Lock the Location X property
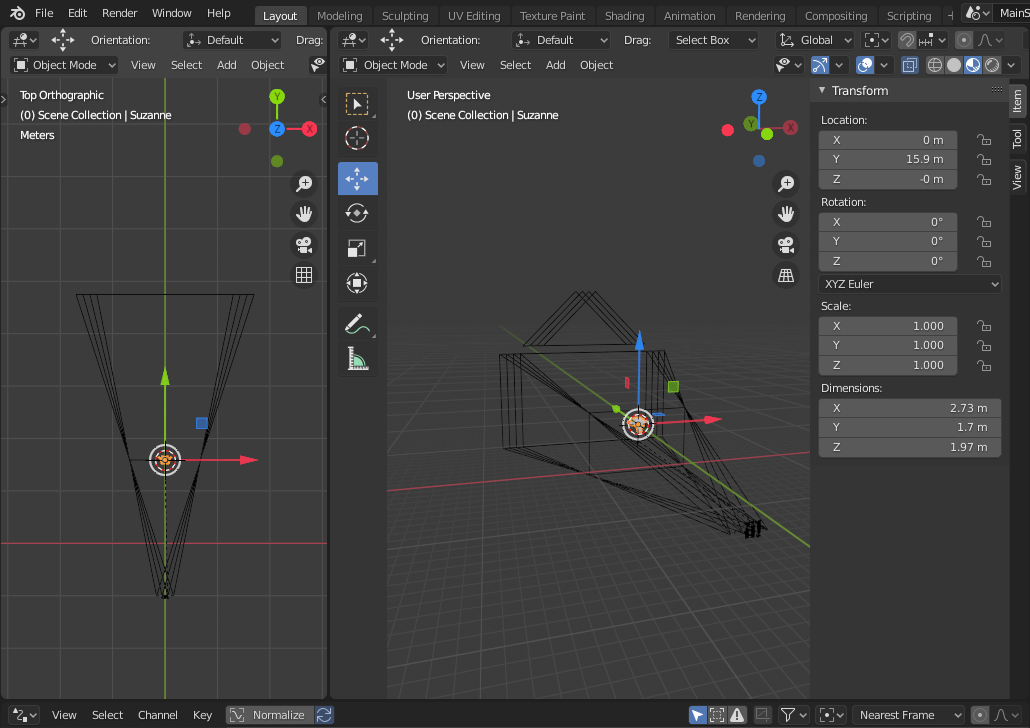Screen dimensions: 1030x728 (983, 140)
